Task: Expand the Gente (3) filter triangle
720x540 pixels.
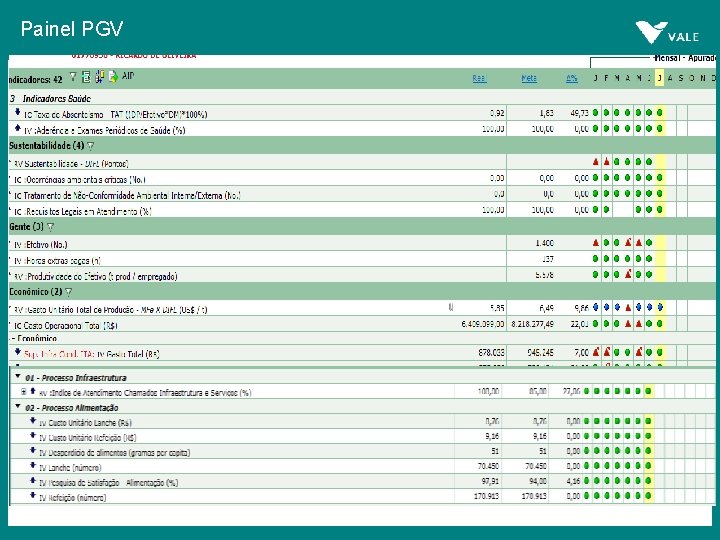Action: [51, 227]
